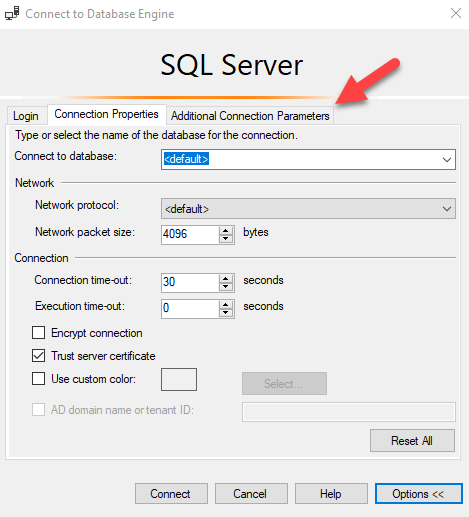Click the Connection time-out value field
Image resolution: width=469 pixels, height=517 pixels.
coord(190,283)
